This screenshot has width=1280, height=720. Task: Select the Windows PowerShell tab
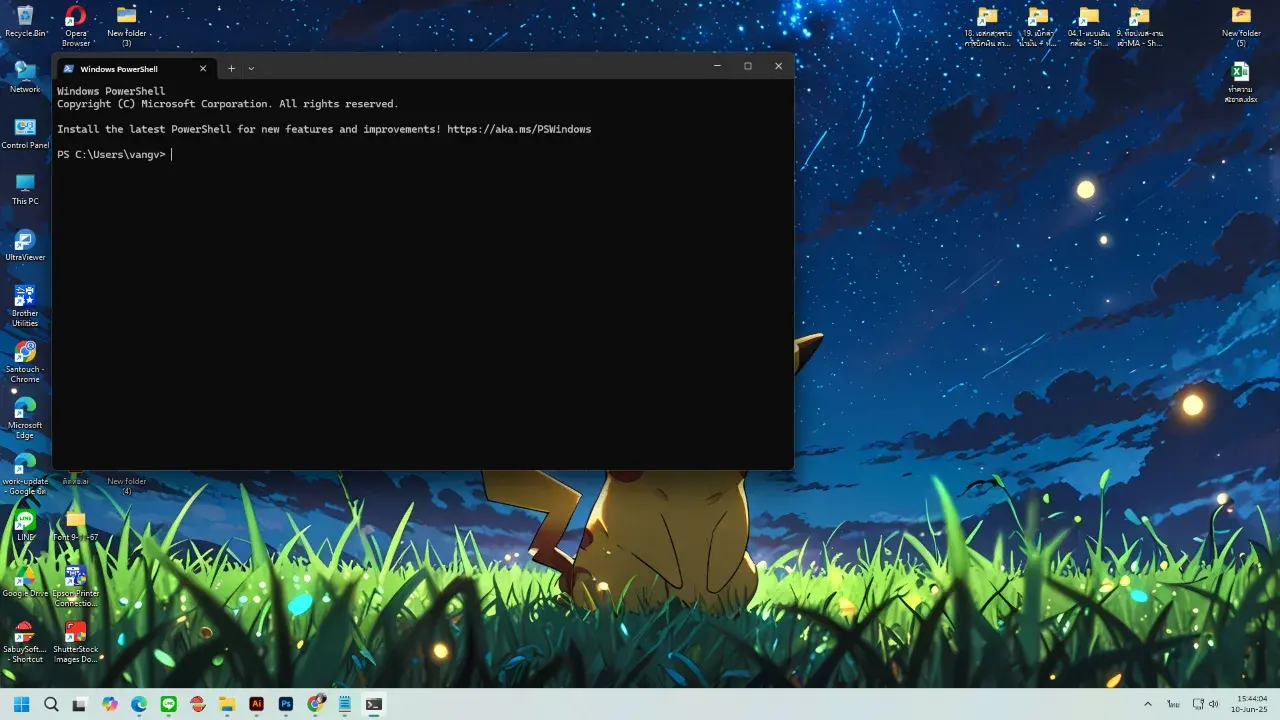[134, 68]
